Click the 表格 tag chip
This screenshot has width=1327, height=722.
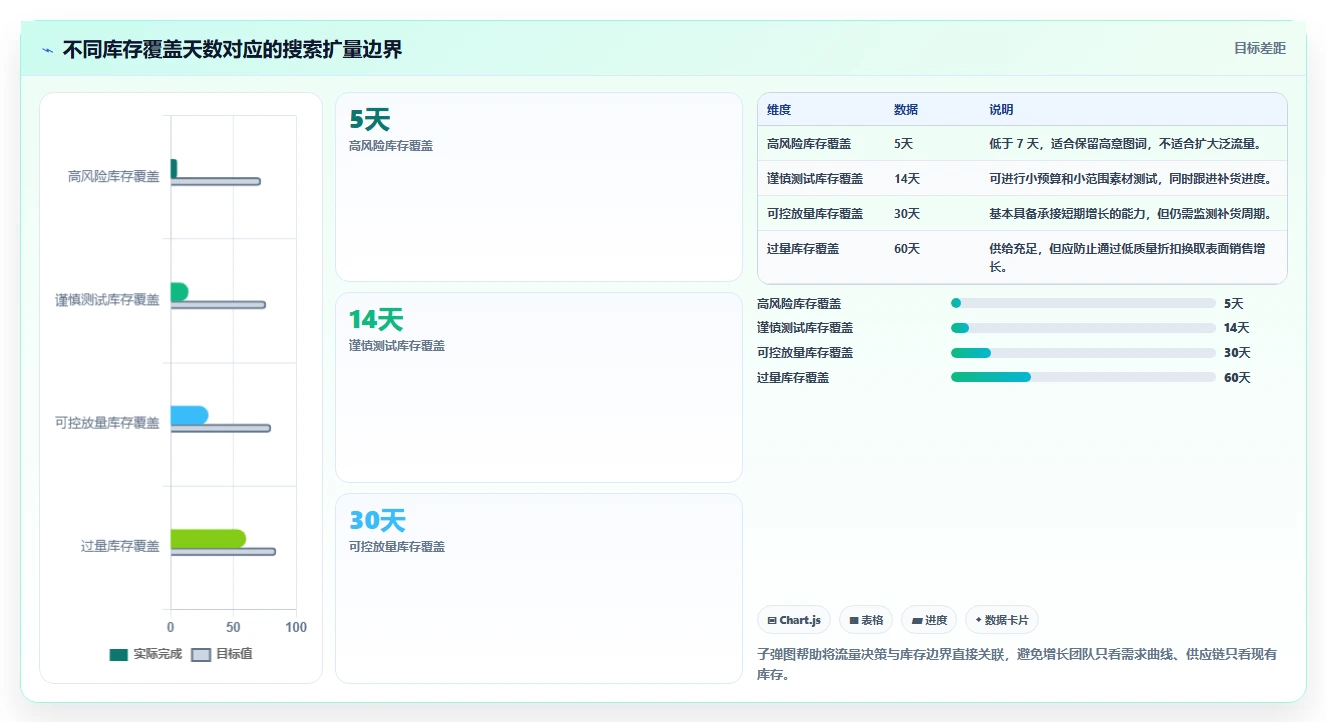866,620
